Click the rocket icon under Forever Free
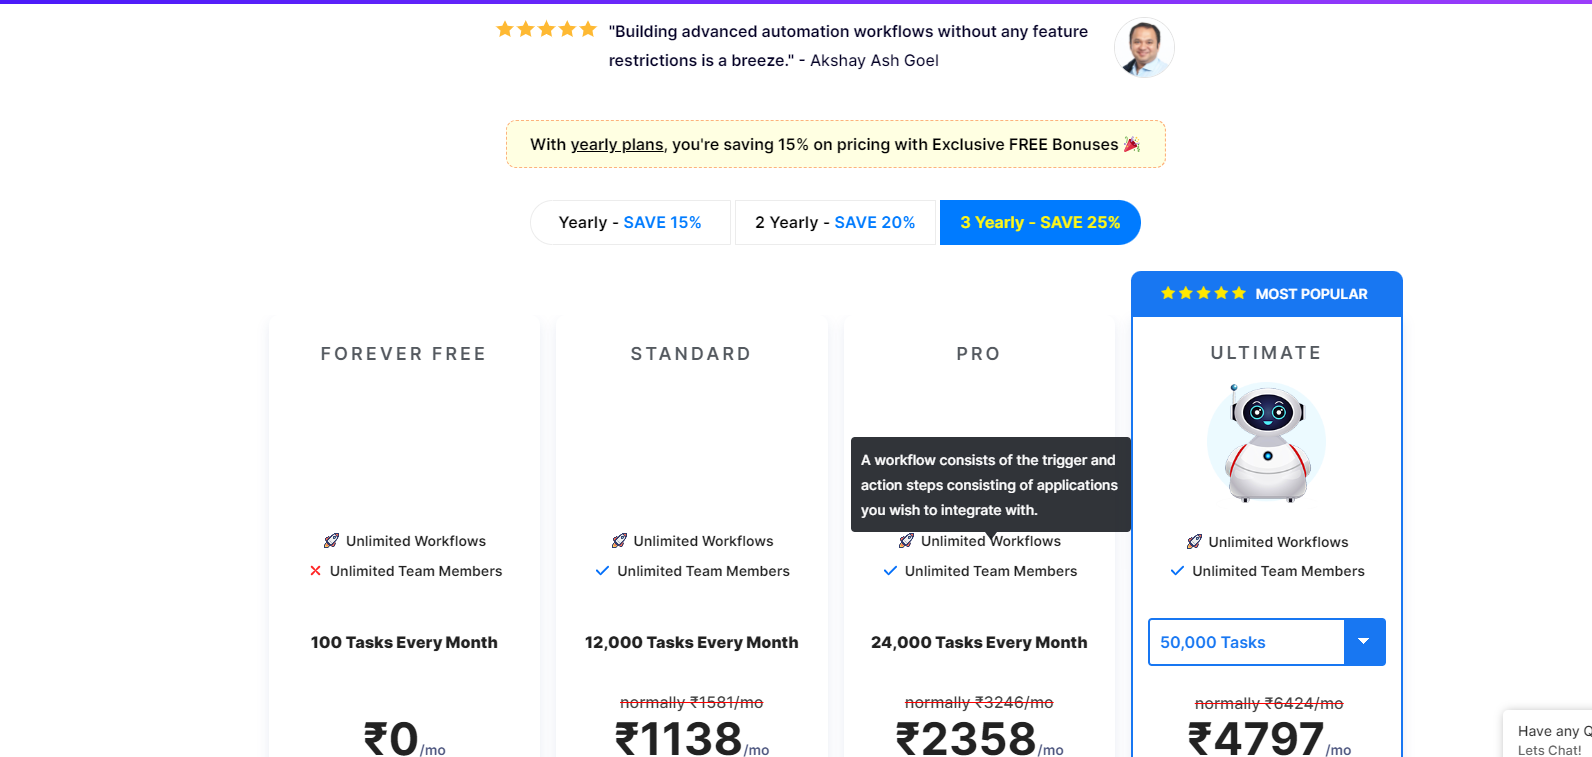Screen dimensions: 1592x757 coord(331,541)
